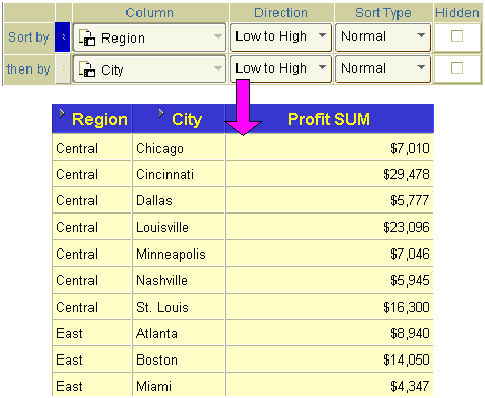Click the Direction column heading
The width and height of the screenshot is (485, 398).
281,13
